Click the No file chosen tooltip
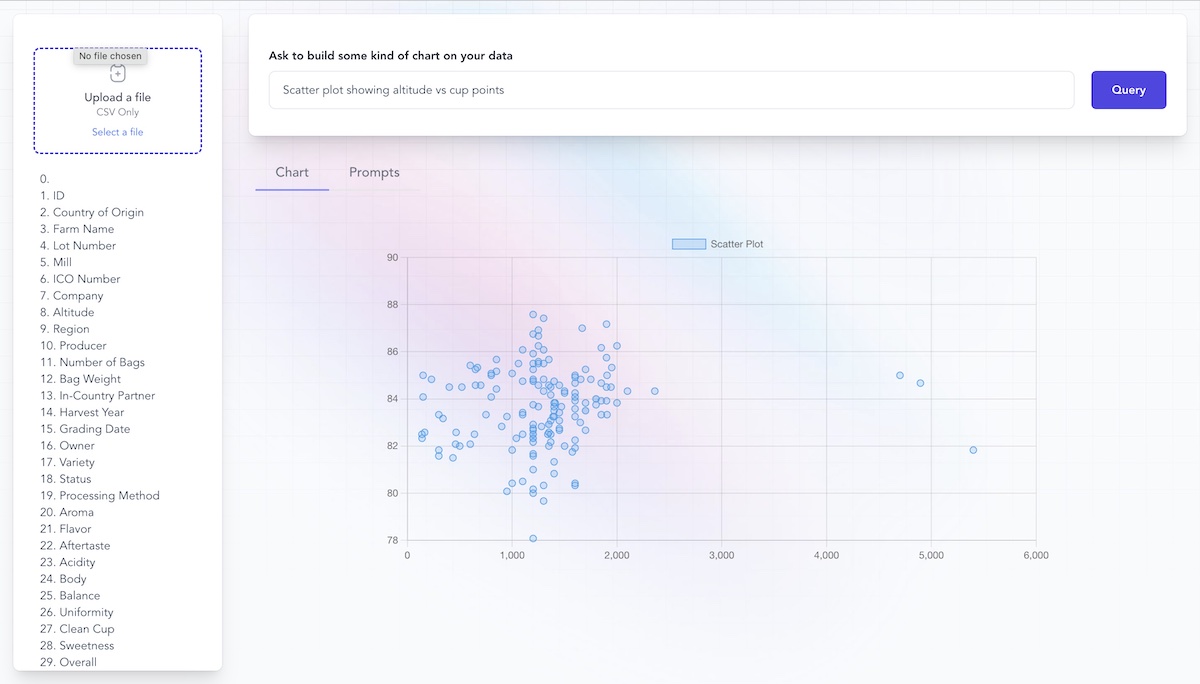Viewport: 1200px width, 684px height. pyautogui.click(x=111, y=56)
